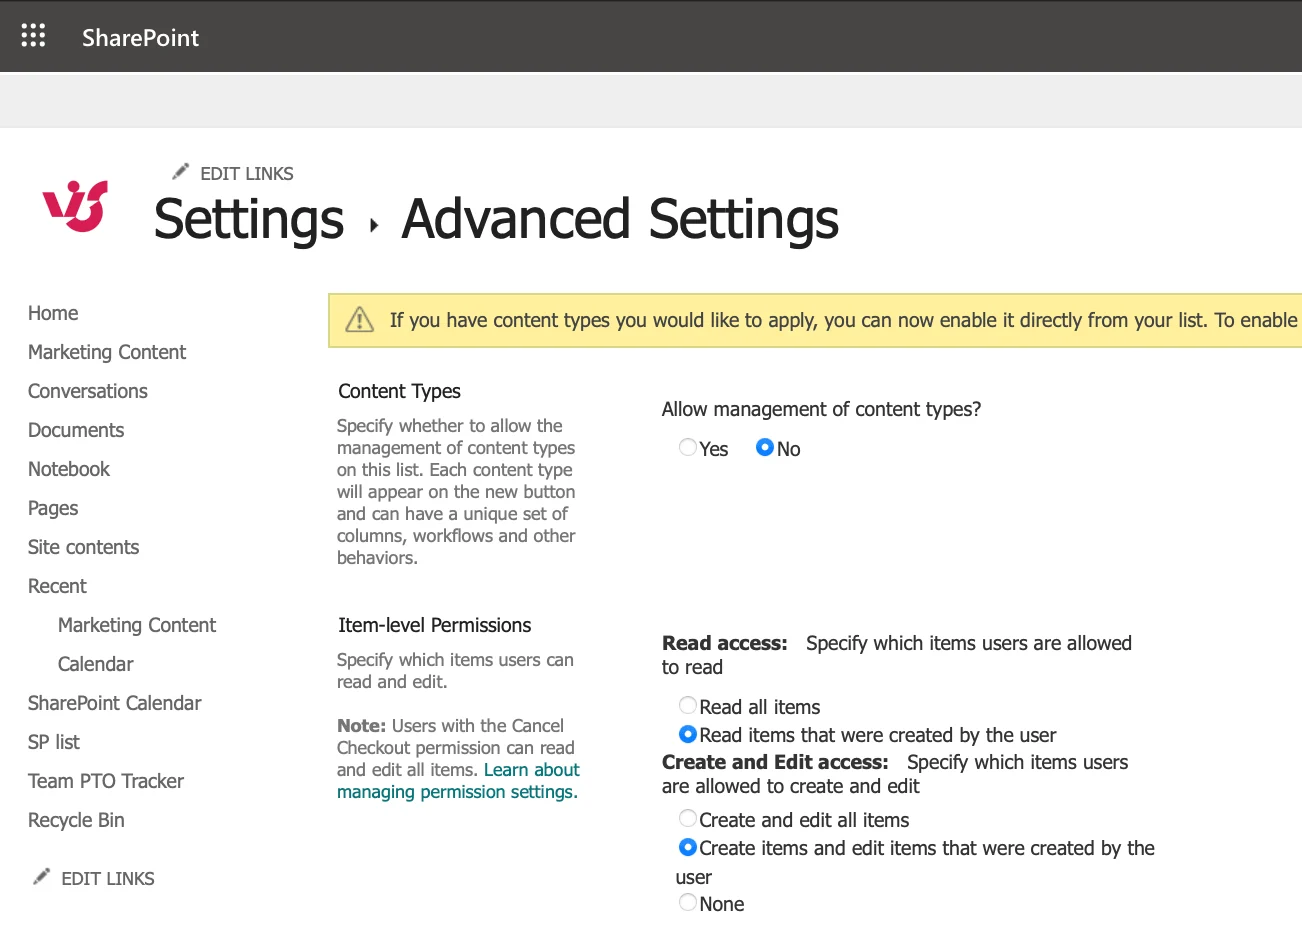1302x940 pixels.
Task: Open Notebook in left navigation
Action: [x=69, y=469]
